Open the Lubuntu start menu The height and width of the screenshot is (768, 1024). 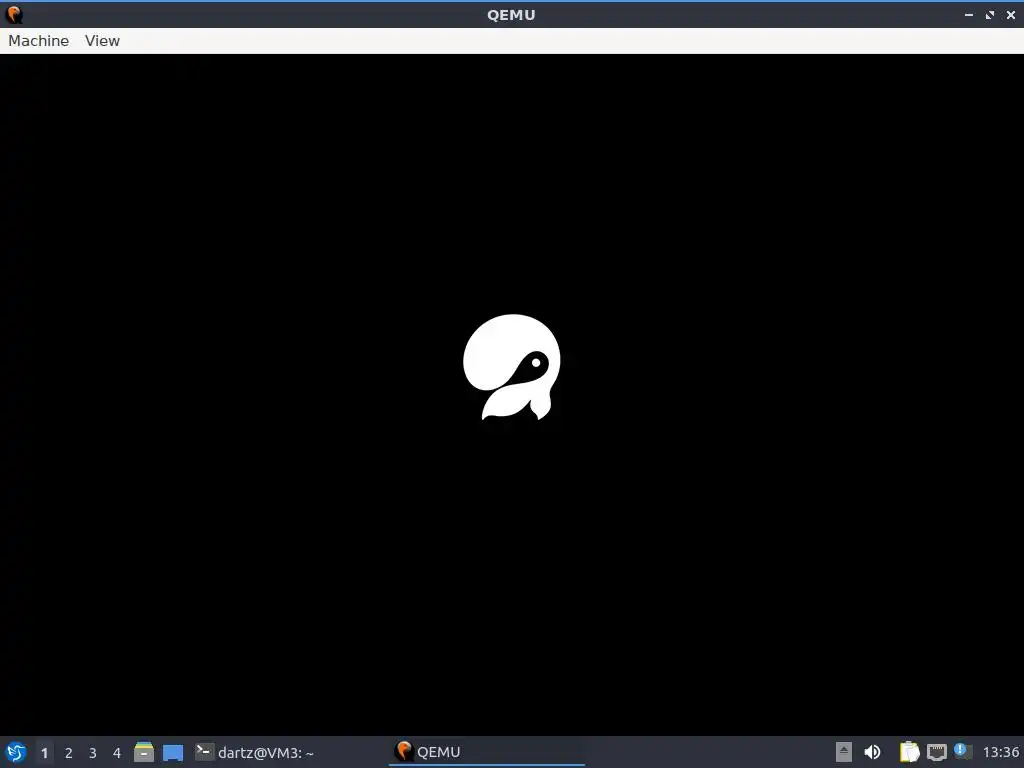point(16,752)
